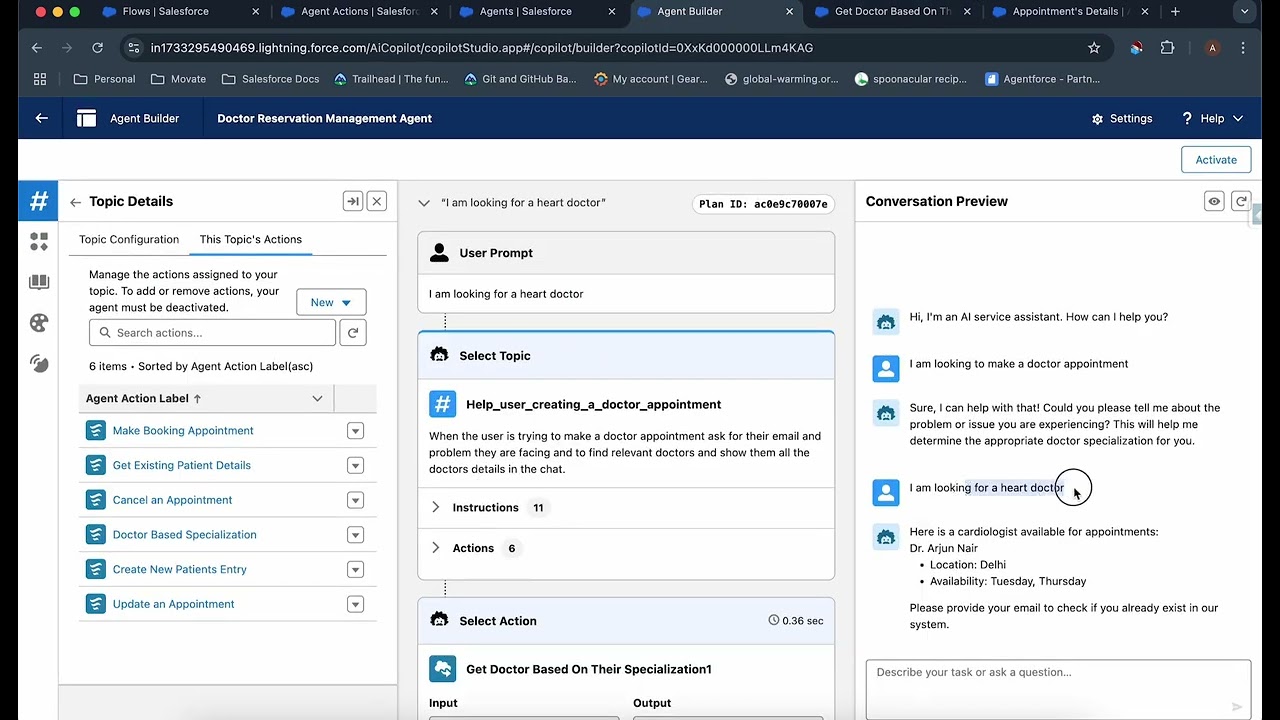Select This Topic's Actions tab

click(x=250, y=239)
